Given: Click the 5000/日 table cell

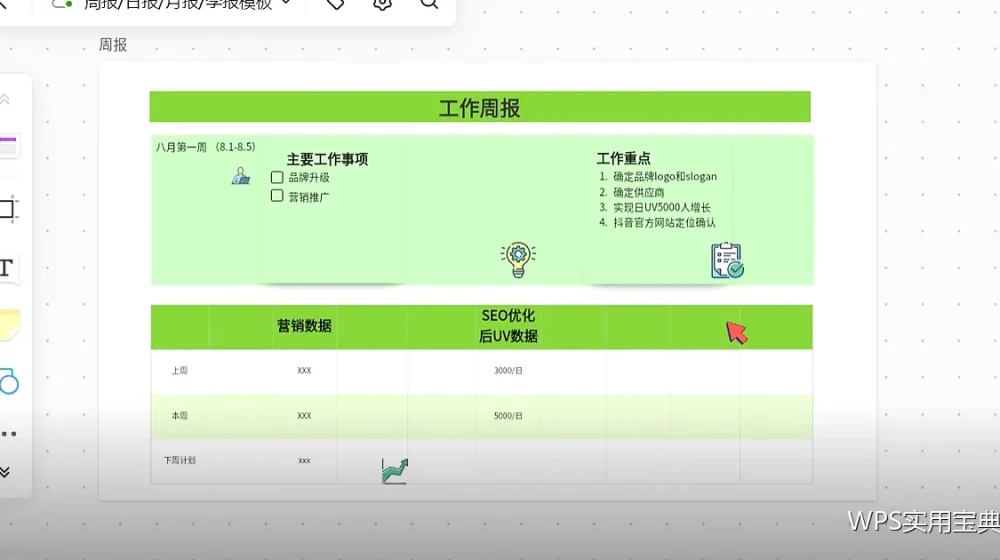Looking at the screenshot, I should pos(508,416).
